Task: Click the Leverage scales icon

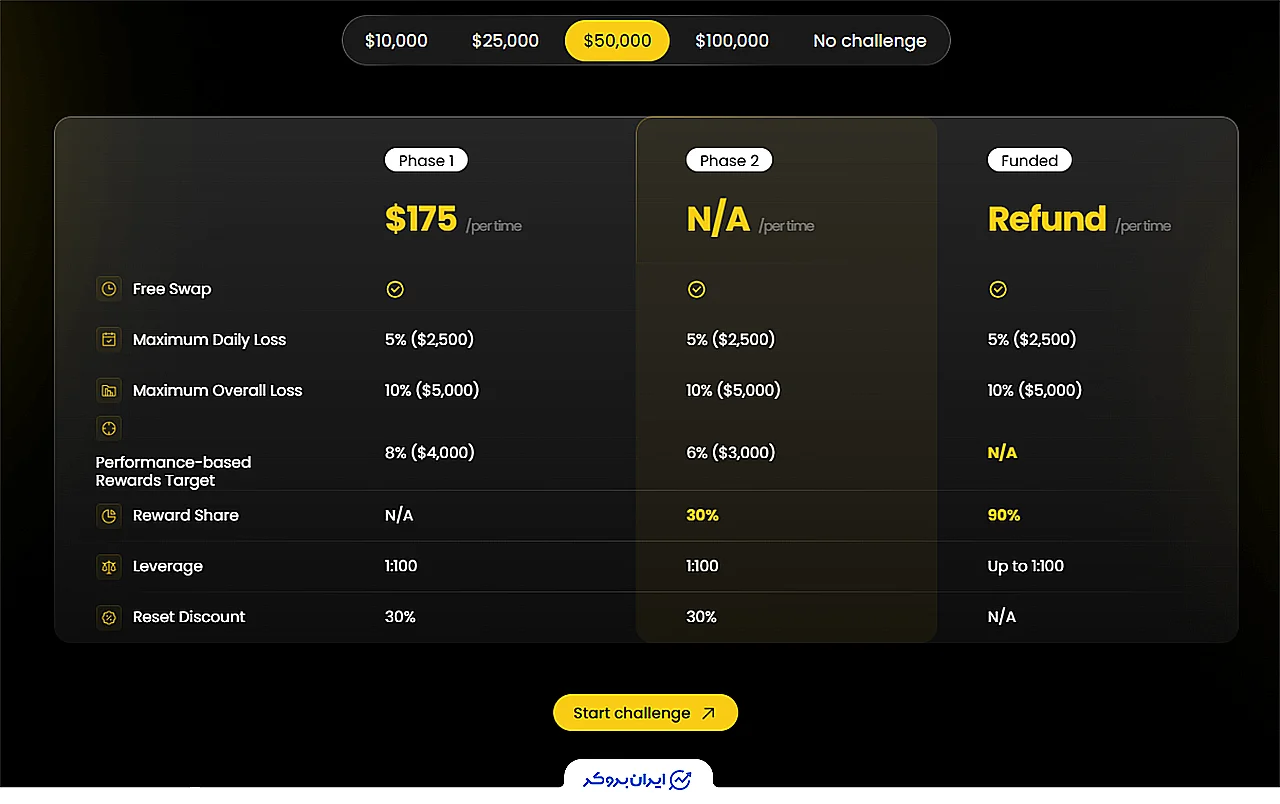Action: click(x=108, y=566)
